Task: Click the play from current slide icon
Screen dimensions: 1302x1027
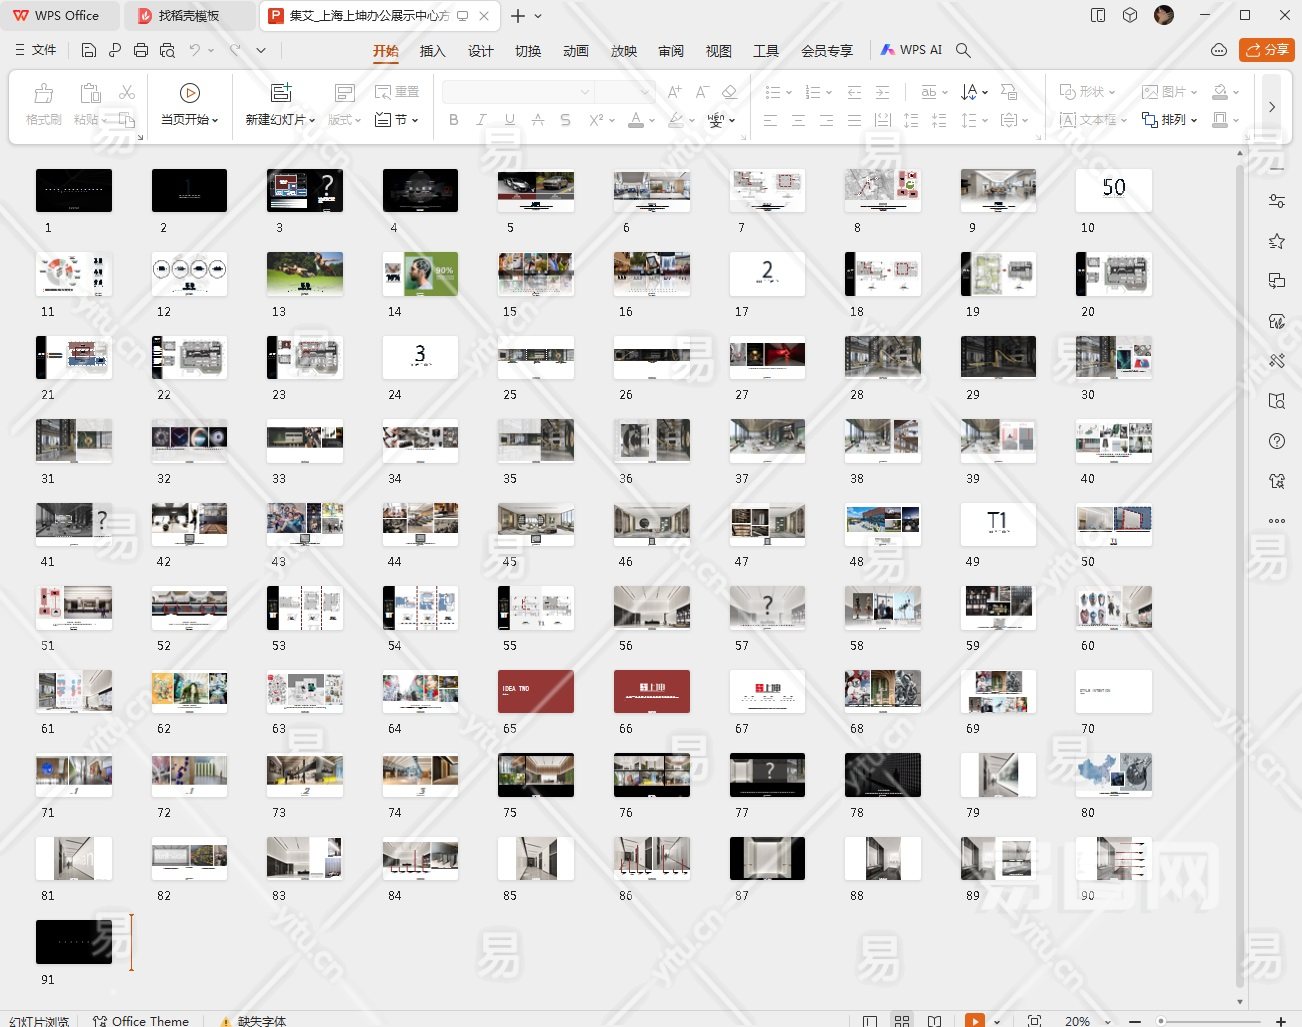Action: click(x=189, y=93)
